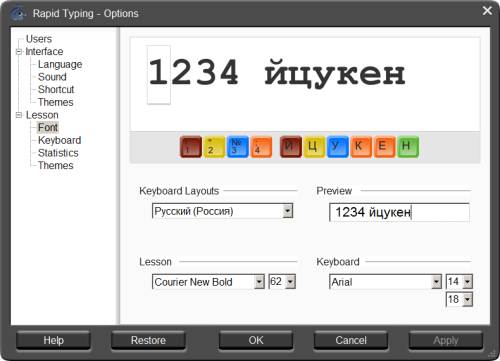Click the orange 'Е' key icon
This screenshot has height=361, width=500.
pos(385,146)
